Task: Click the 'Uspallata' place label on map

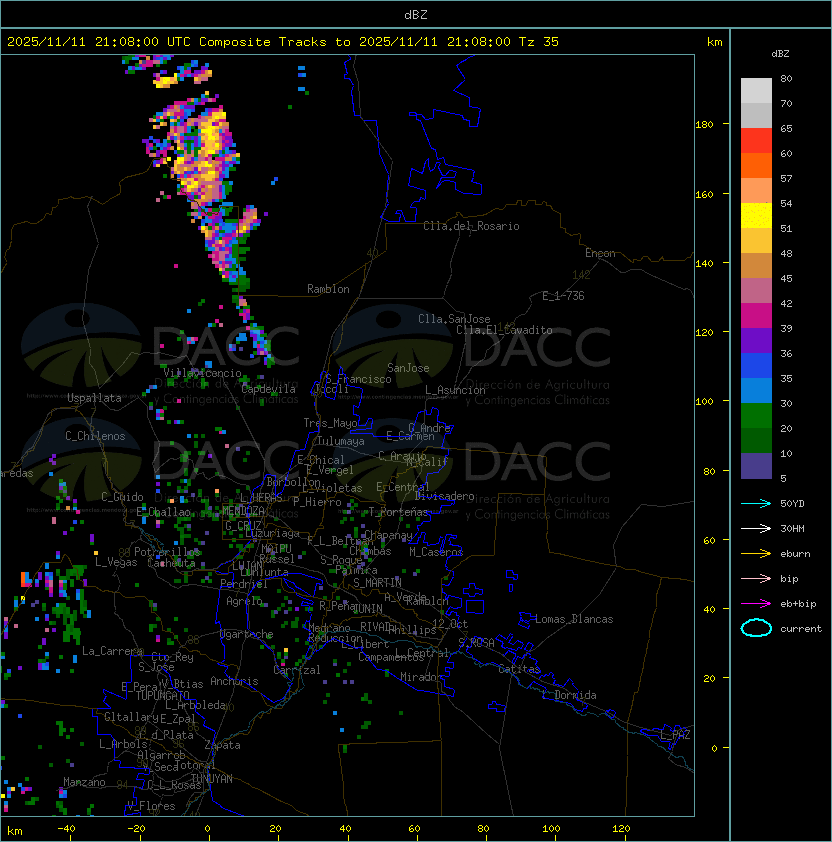Action: [x=95, y=398]
